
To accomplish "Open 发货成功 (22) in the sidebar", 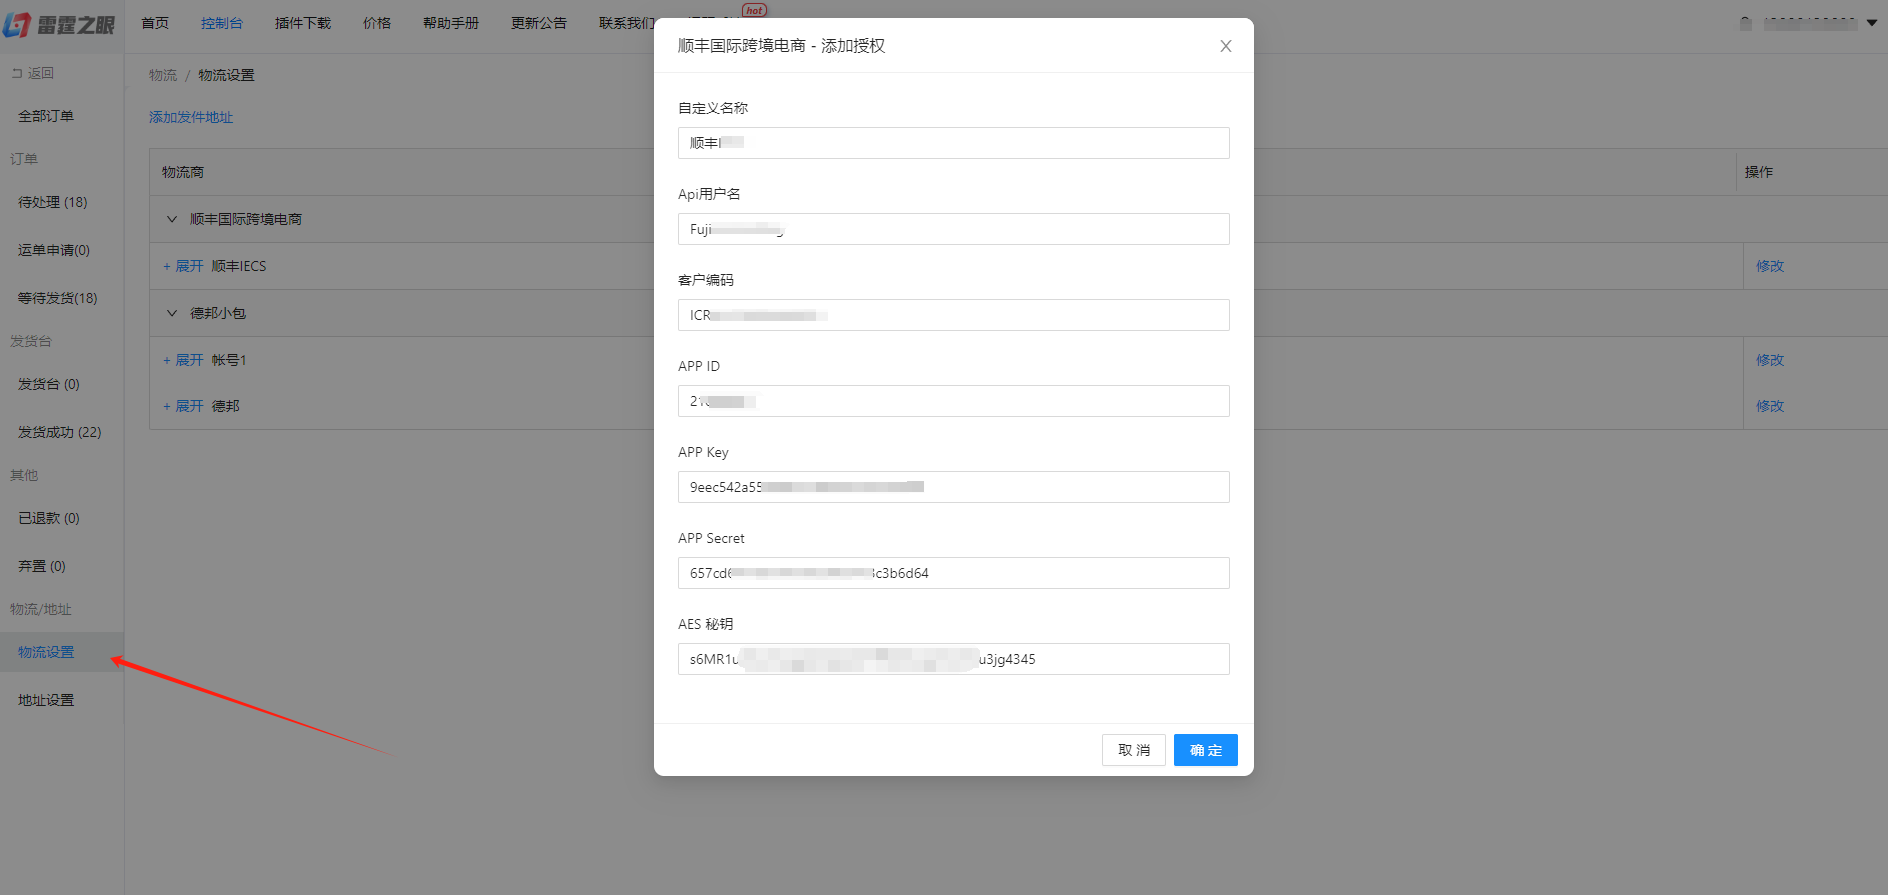I will tap(60, 432).
